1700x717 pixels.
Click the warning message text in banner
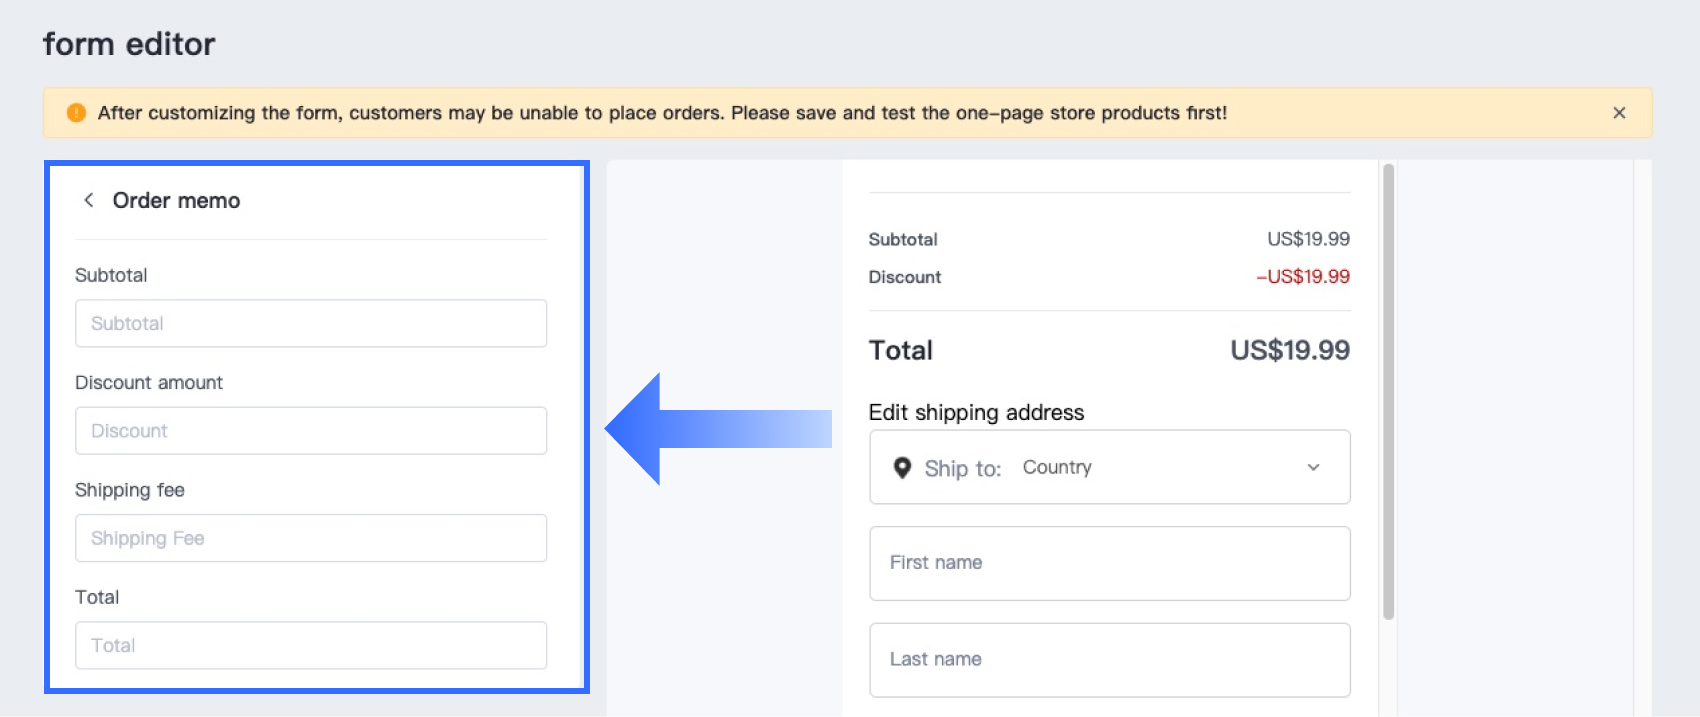[x=662, y=113]
